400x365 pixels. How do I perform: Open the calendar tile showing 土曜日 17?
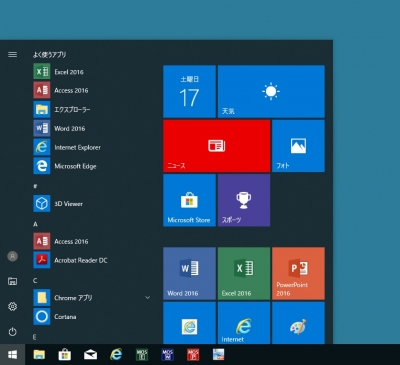(189, 91)
